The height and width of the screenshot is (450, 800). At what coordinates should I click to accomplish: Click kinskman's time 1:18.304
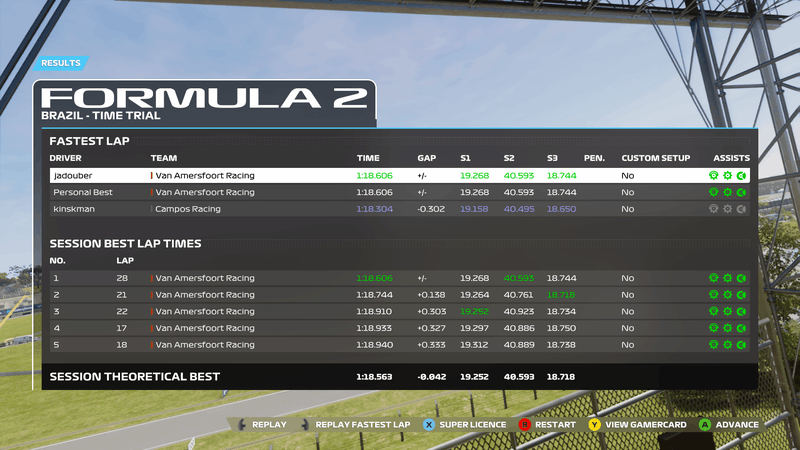374,209
